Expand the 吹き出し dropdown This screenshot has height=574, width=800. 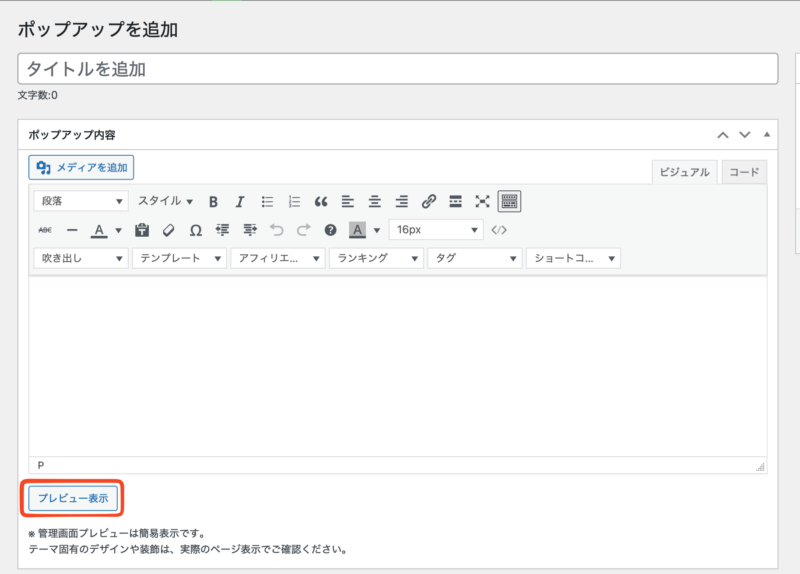tap(80, 258)
